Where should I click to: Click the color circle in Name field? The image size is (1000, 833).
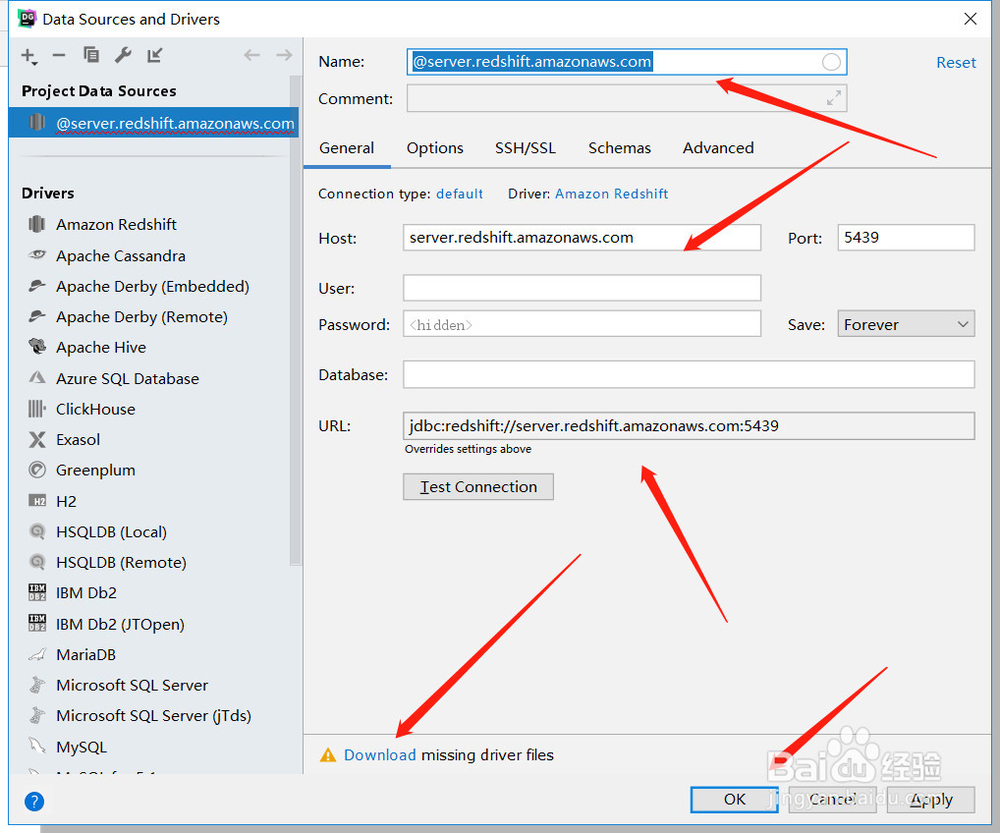[x=831, y=62]
